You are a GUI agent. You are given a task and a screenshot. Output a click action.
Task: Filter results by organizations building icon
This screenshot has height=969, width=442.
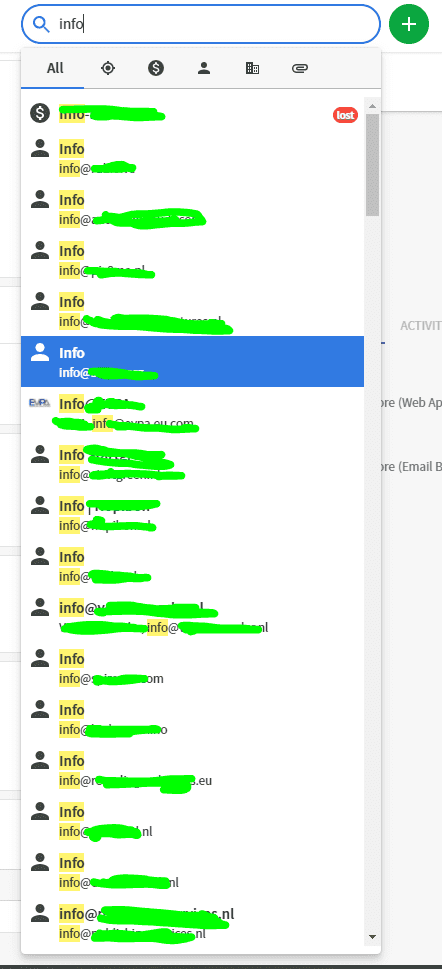(252, 68)
